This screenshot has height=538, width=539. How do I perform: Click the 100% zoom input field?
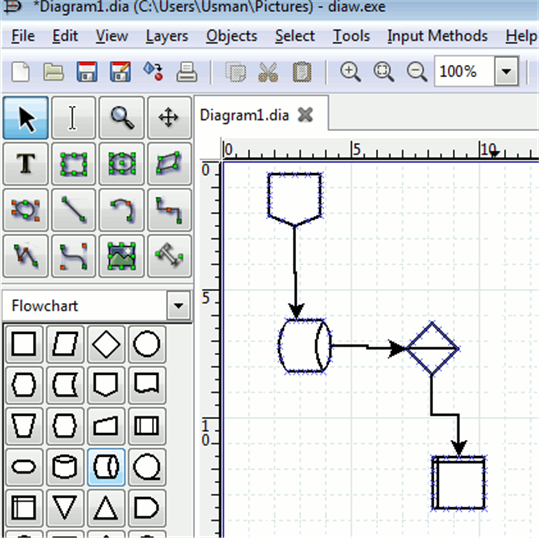point(464,72)
